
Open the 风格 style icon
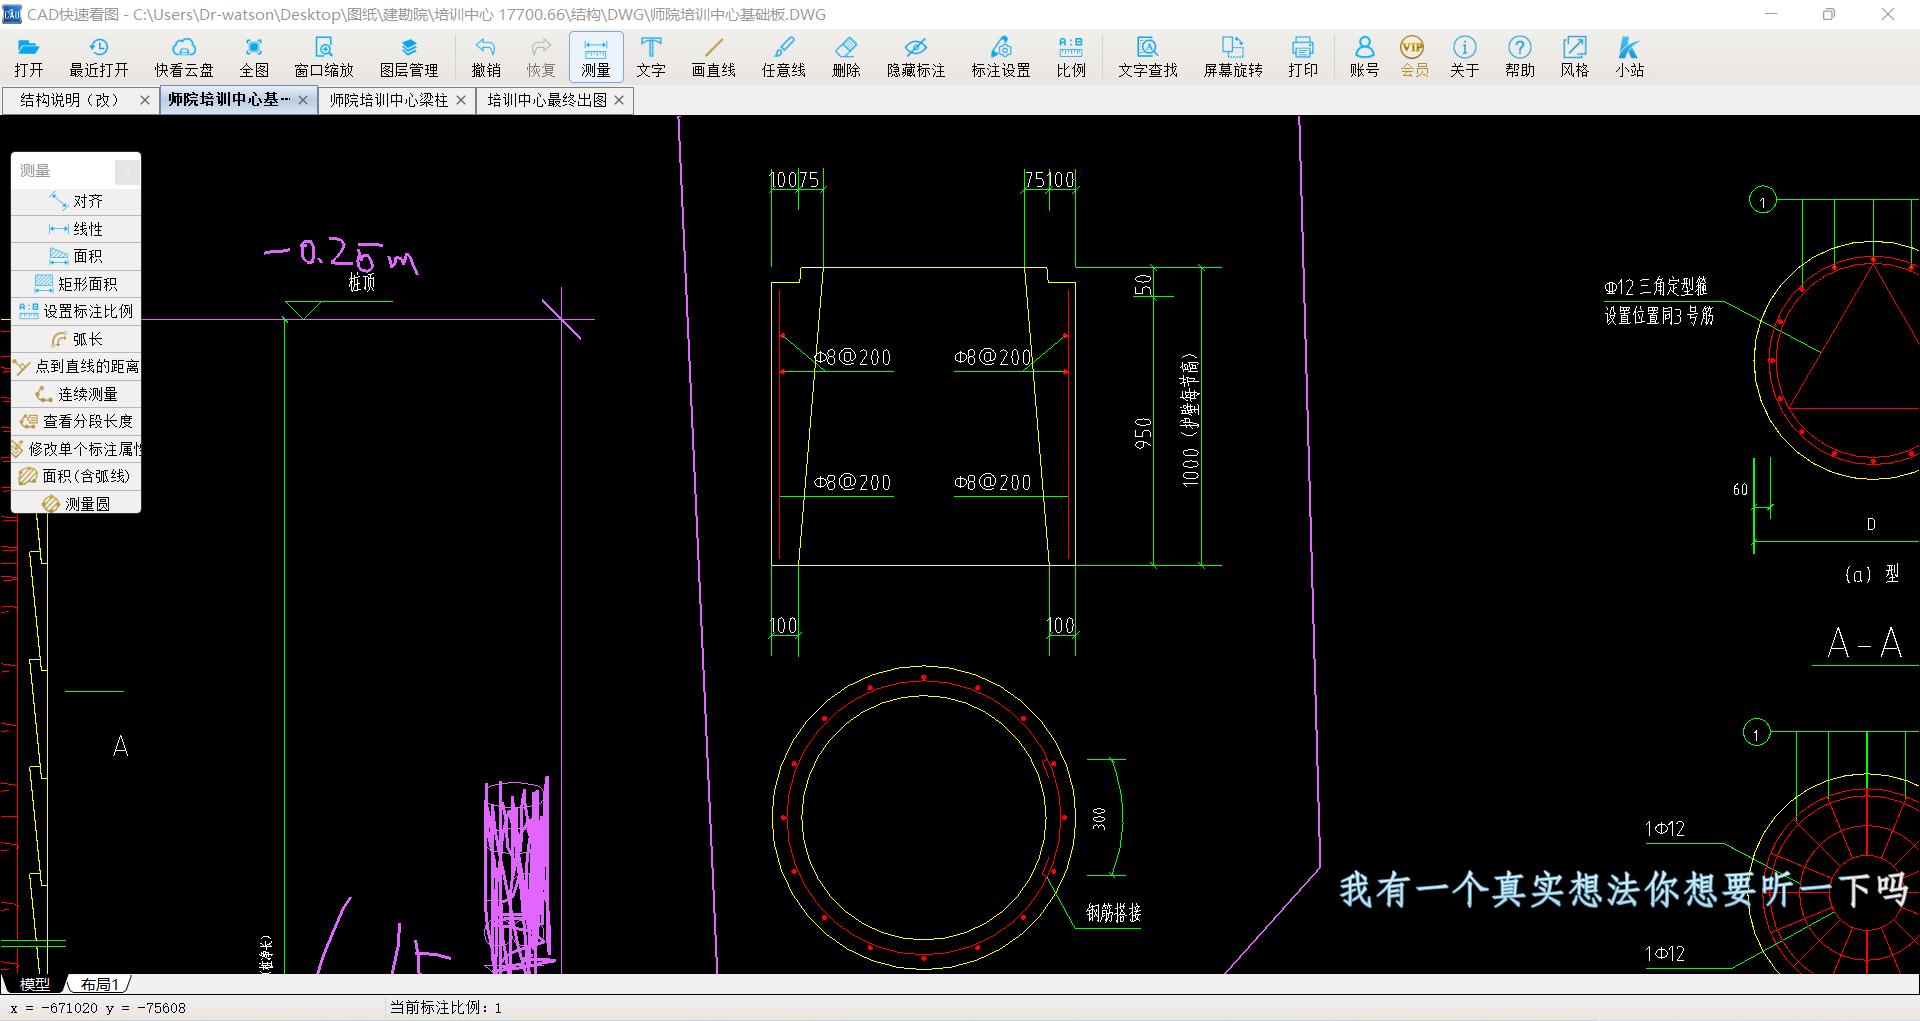[1575, 57]
